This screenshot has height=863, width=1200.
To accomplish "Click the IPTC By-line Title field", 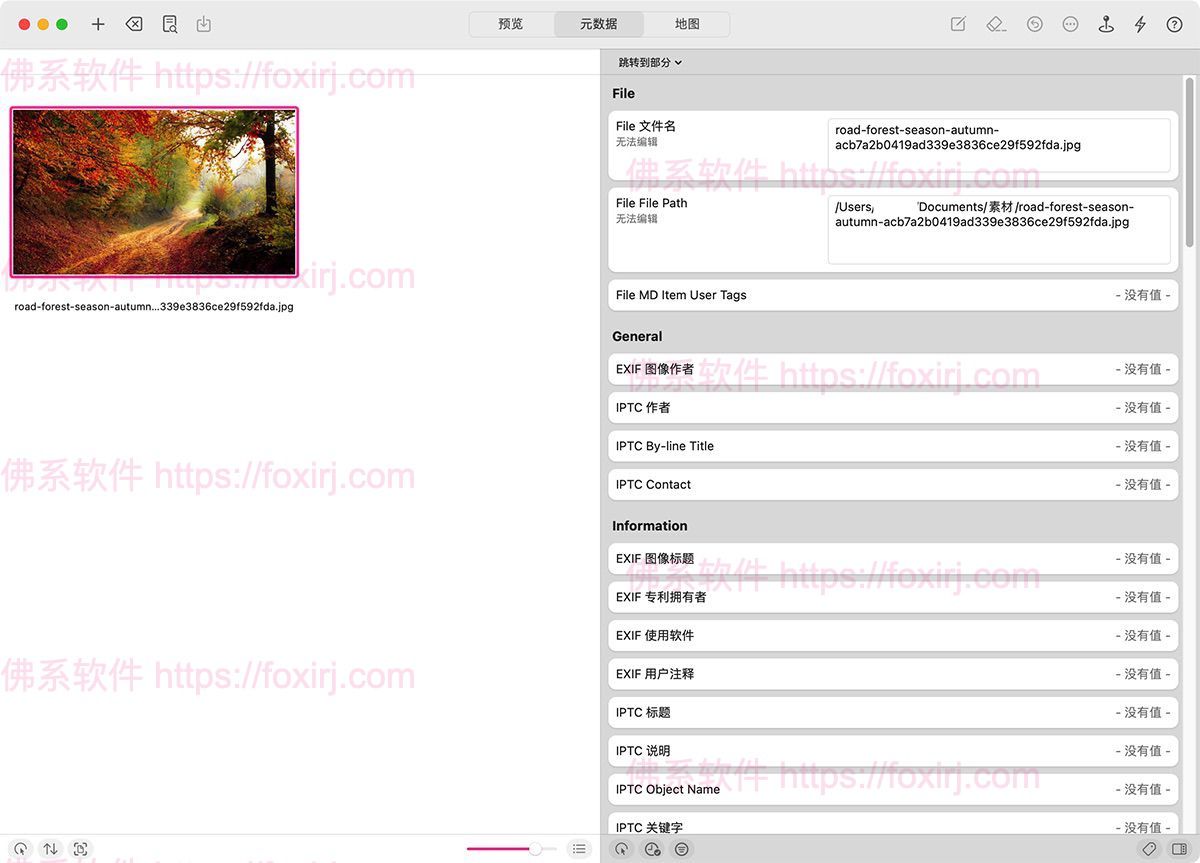I will [892, 446].
